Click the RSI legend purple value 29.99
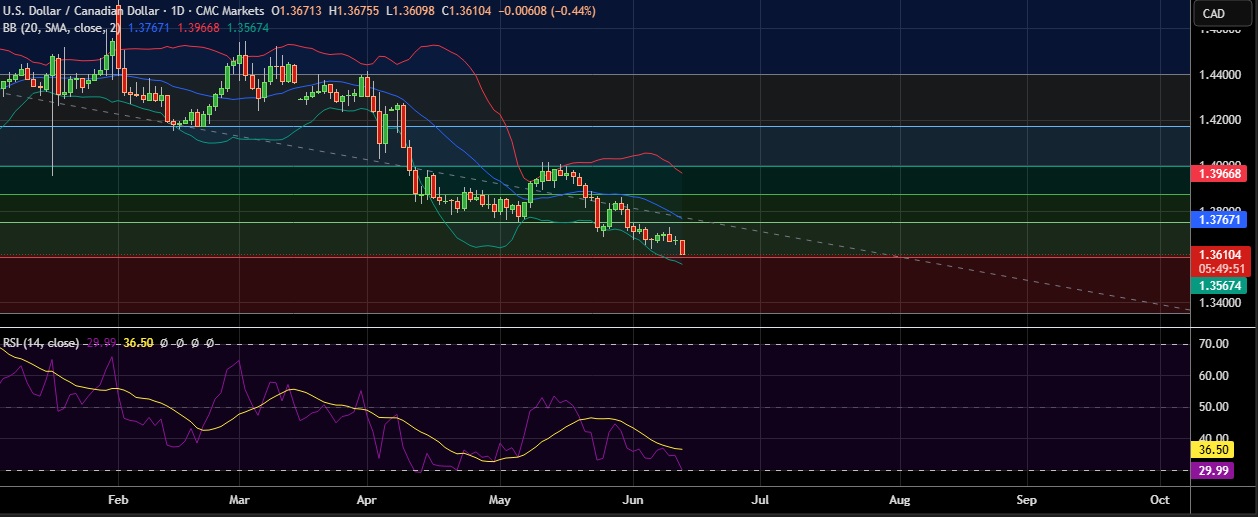1258x517 pixels. 101,343
